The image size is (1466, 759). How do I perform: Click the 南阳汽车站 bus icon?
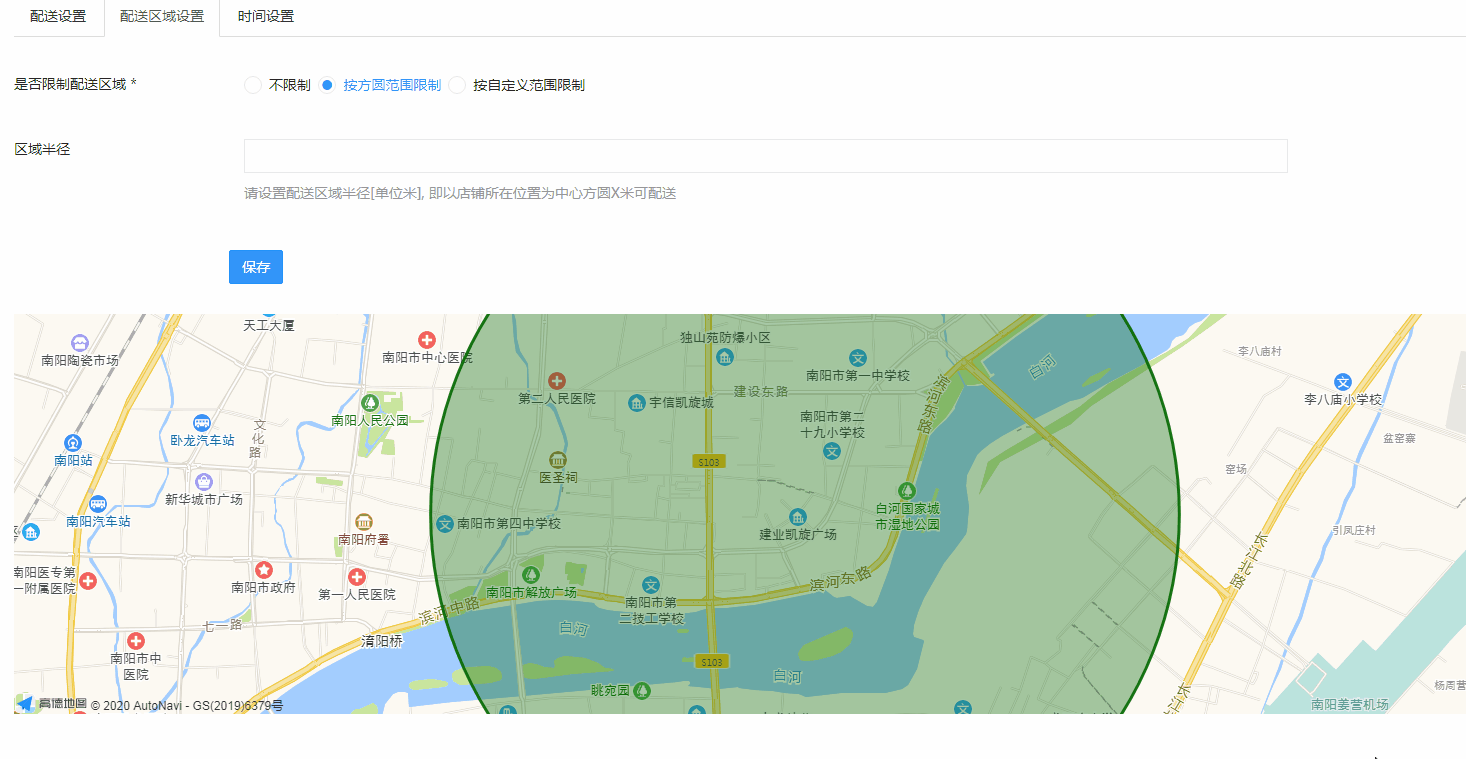[x=98, y=503]
